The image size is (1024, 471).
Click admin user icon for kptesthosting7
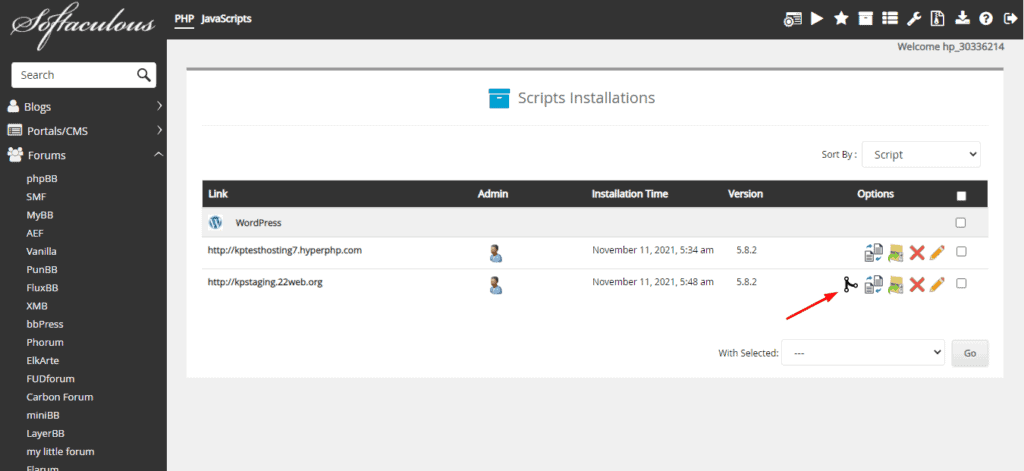pos(496,253)
